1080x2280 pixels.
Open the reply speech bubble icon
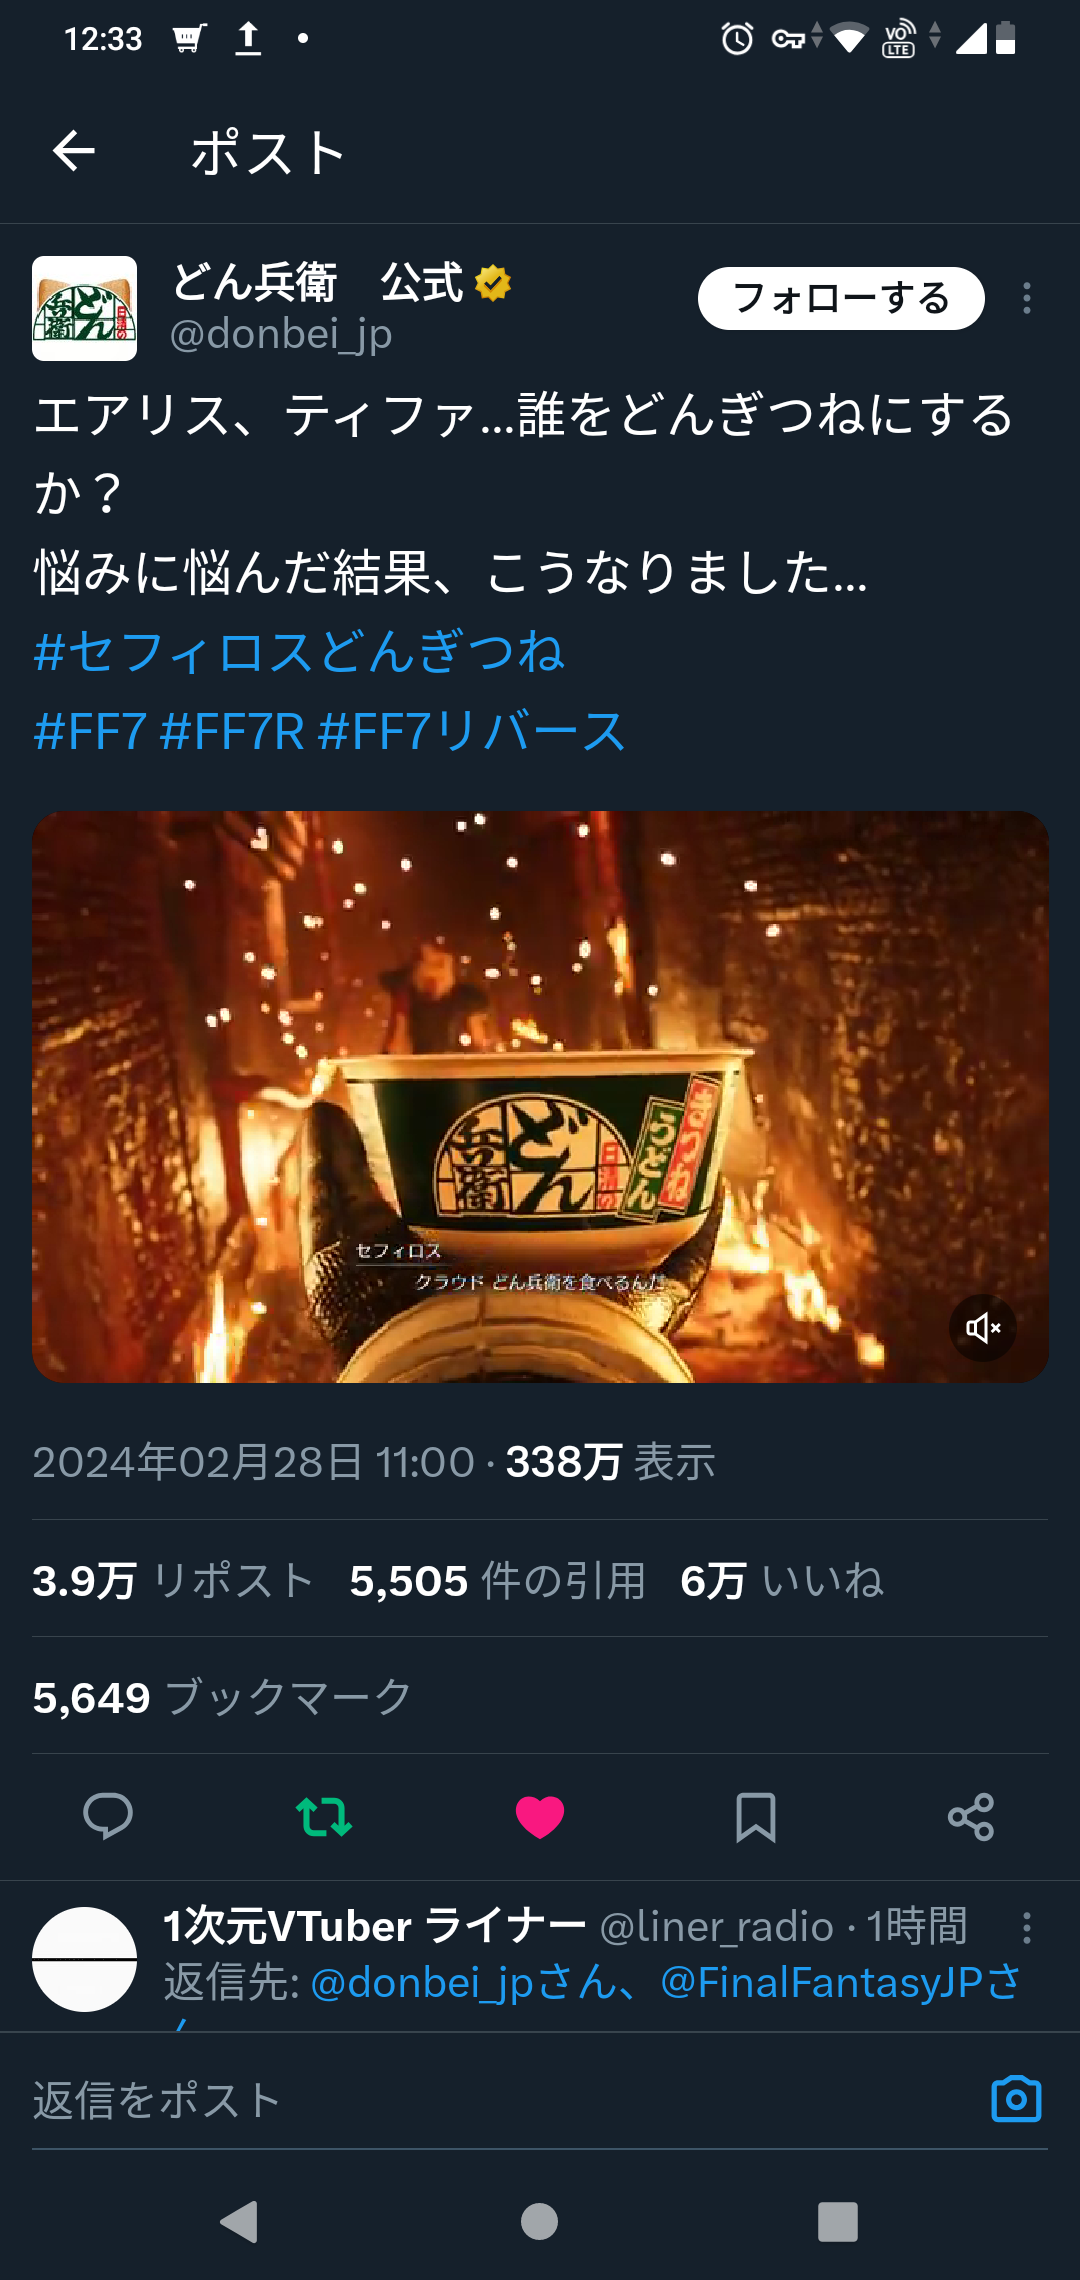pyautogui.click(x=108, y=1817)
